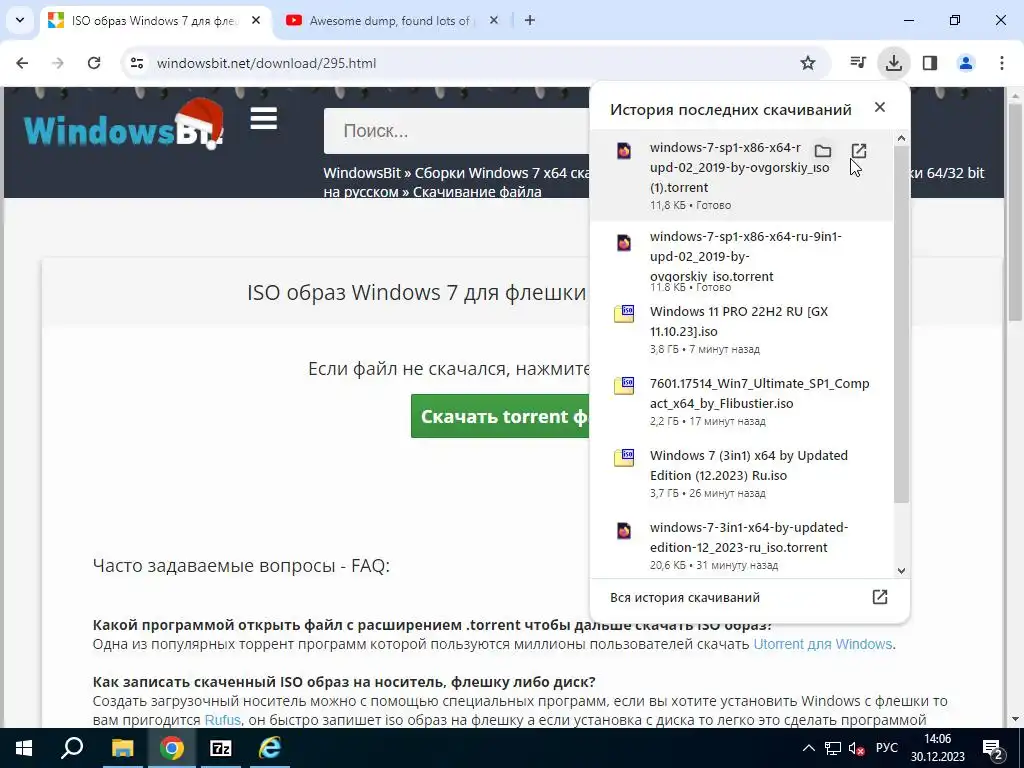Viewport: 1024px width, 768px height.
Task: Open the 7601.17514_Win7_Ultimate_SP1 ISO entry
Action: pos(741,400)
